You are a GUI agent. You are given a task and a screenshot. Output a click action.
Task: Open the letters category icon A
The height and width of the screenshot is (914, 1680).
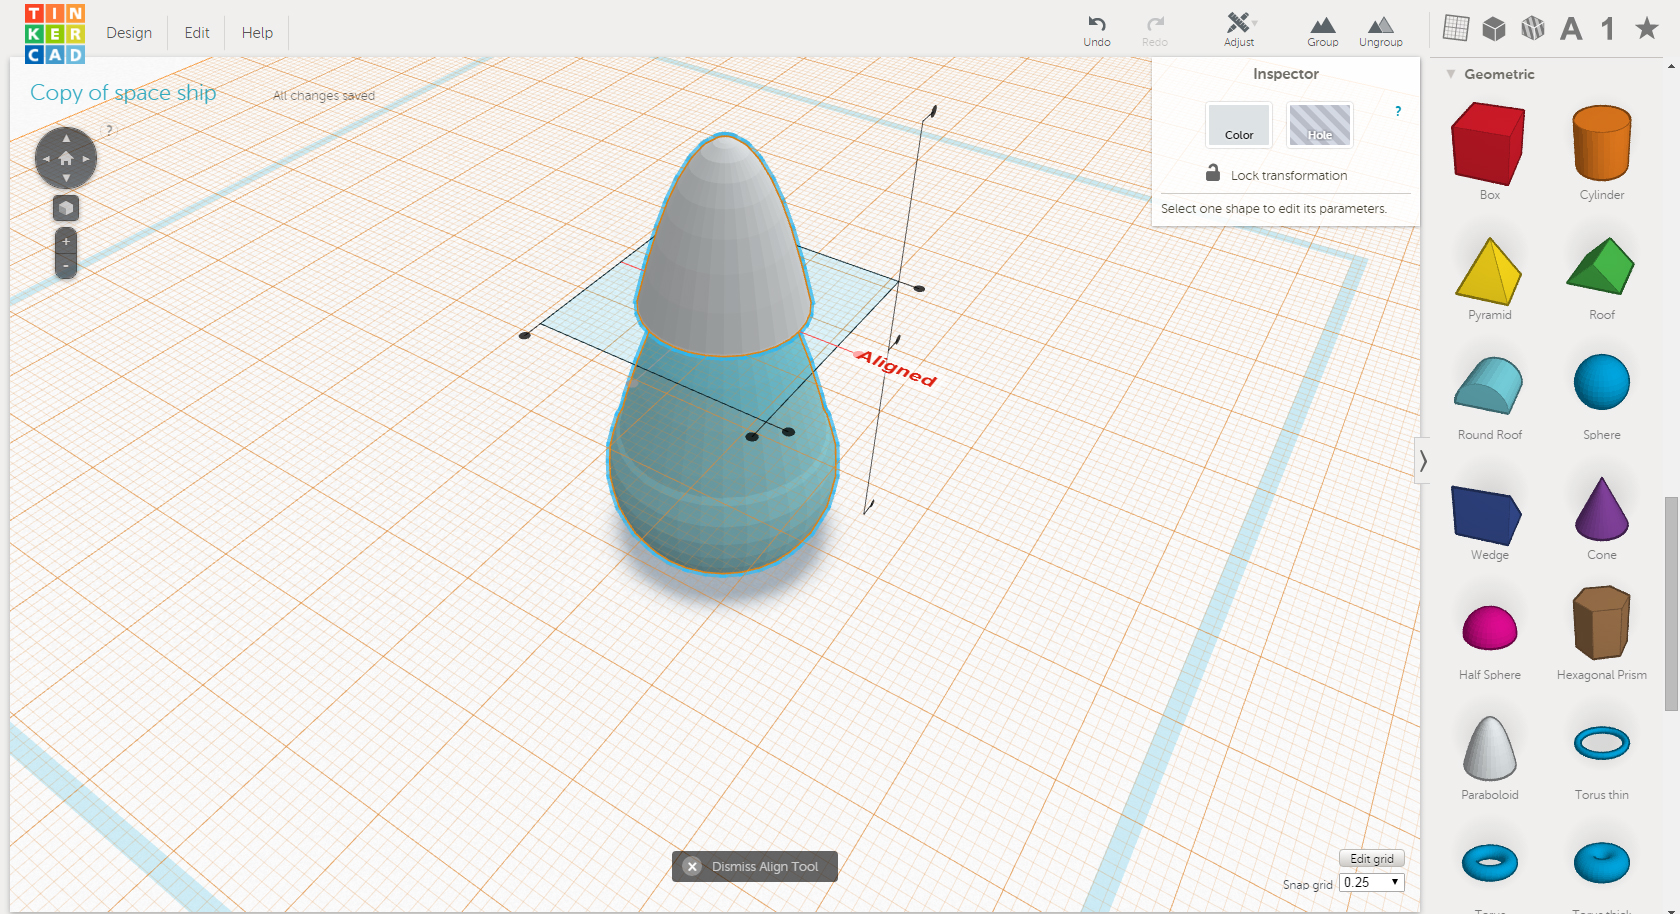[x=1571, y=29]
